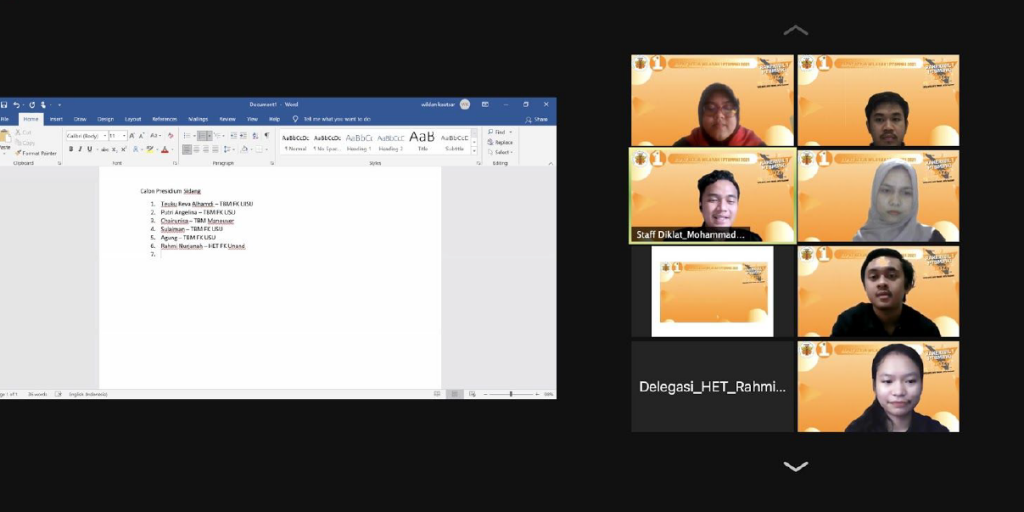Screen dimensions: 1024x512
Task: Click the Increase Indent icon
Action: click(242, 135)
